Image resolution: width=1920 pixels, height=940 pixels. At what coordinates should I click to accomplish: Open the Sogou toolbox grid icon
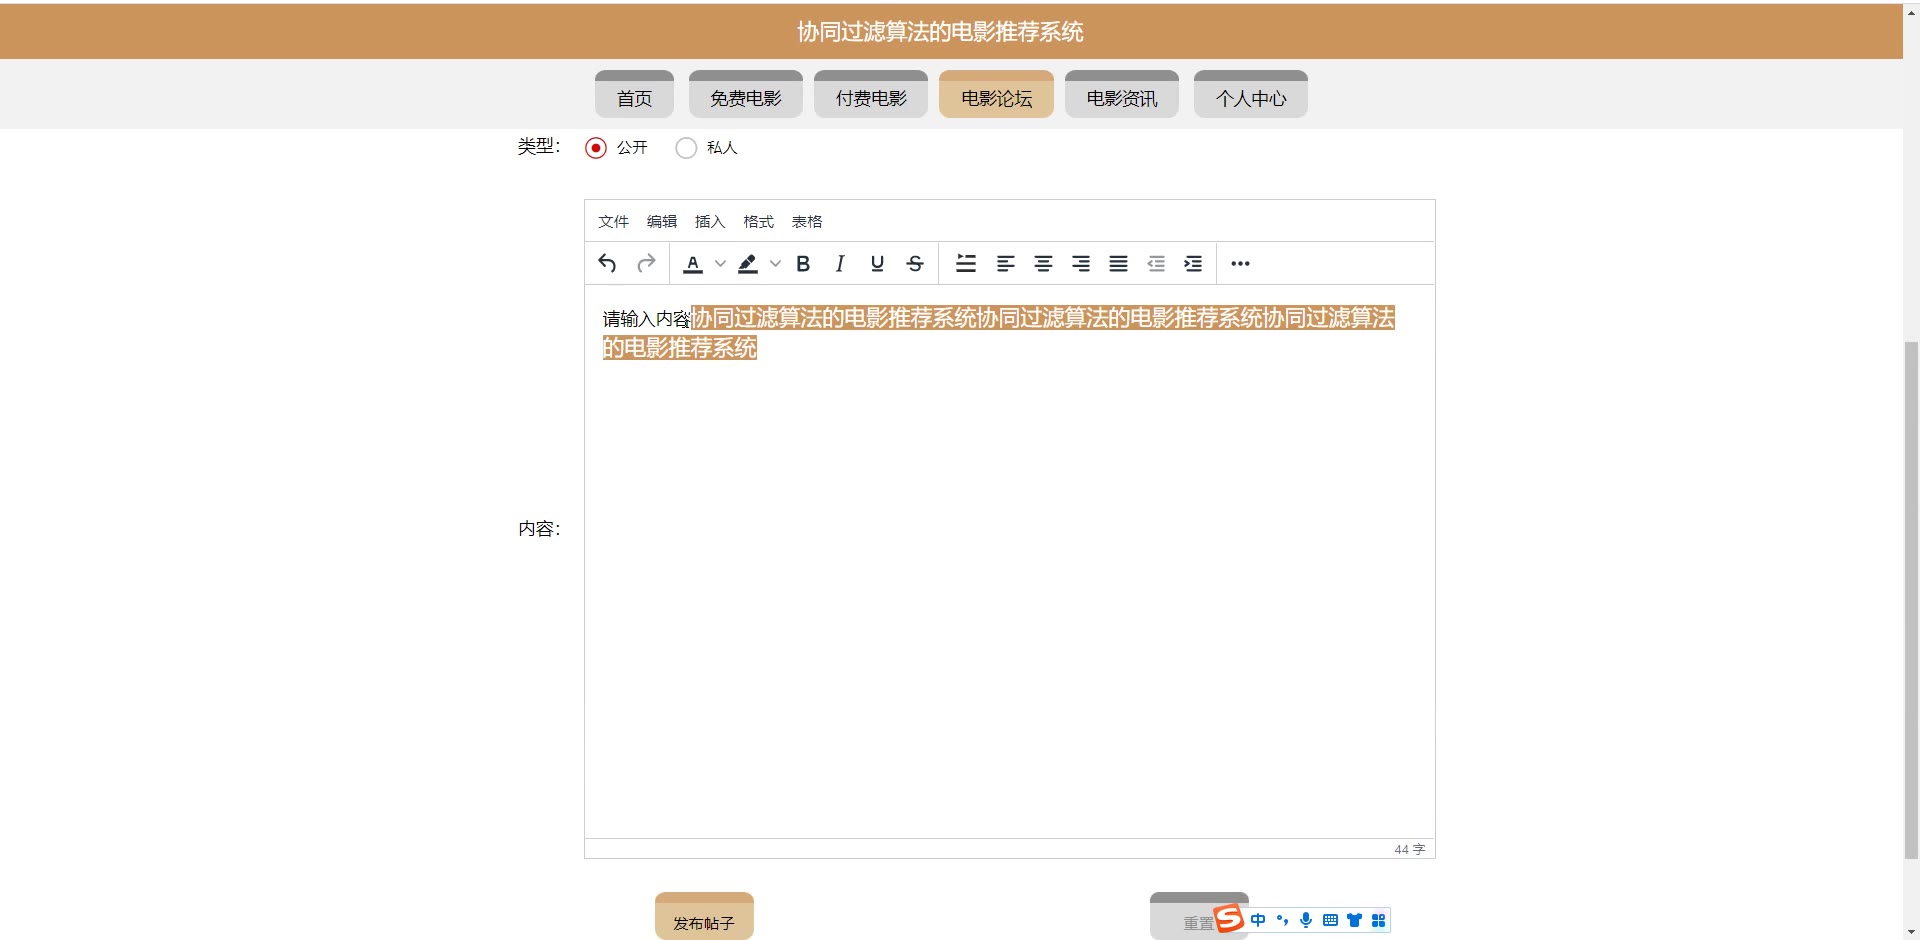click(x=1378, y=920)
